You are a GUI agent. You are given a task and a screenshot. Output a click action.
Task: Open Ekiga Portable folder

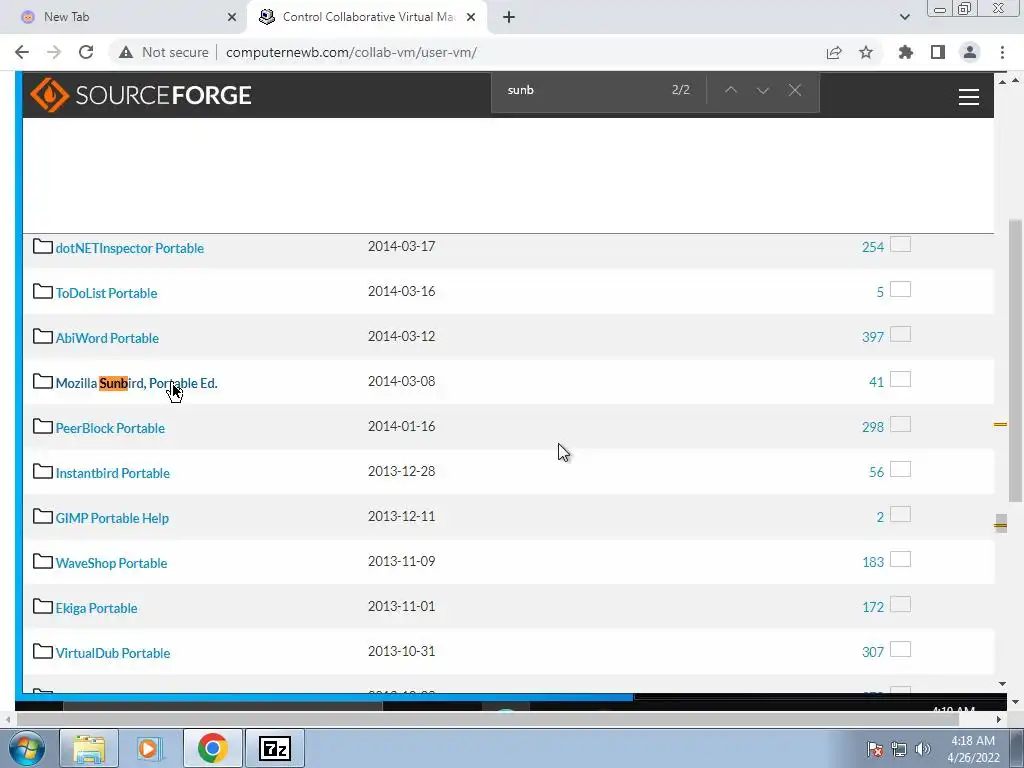96,609
